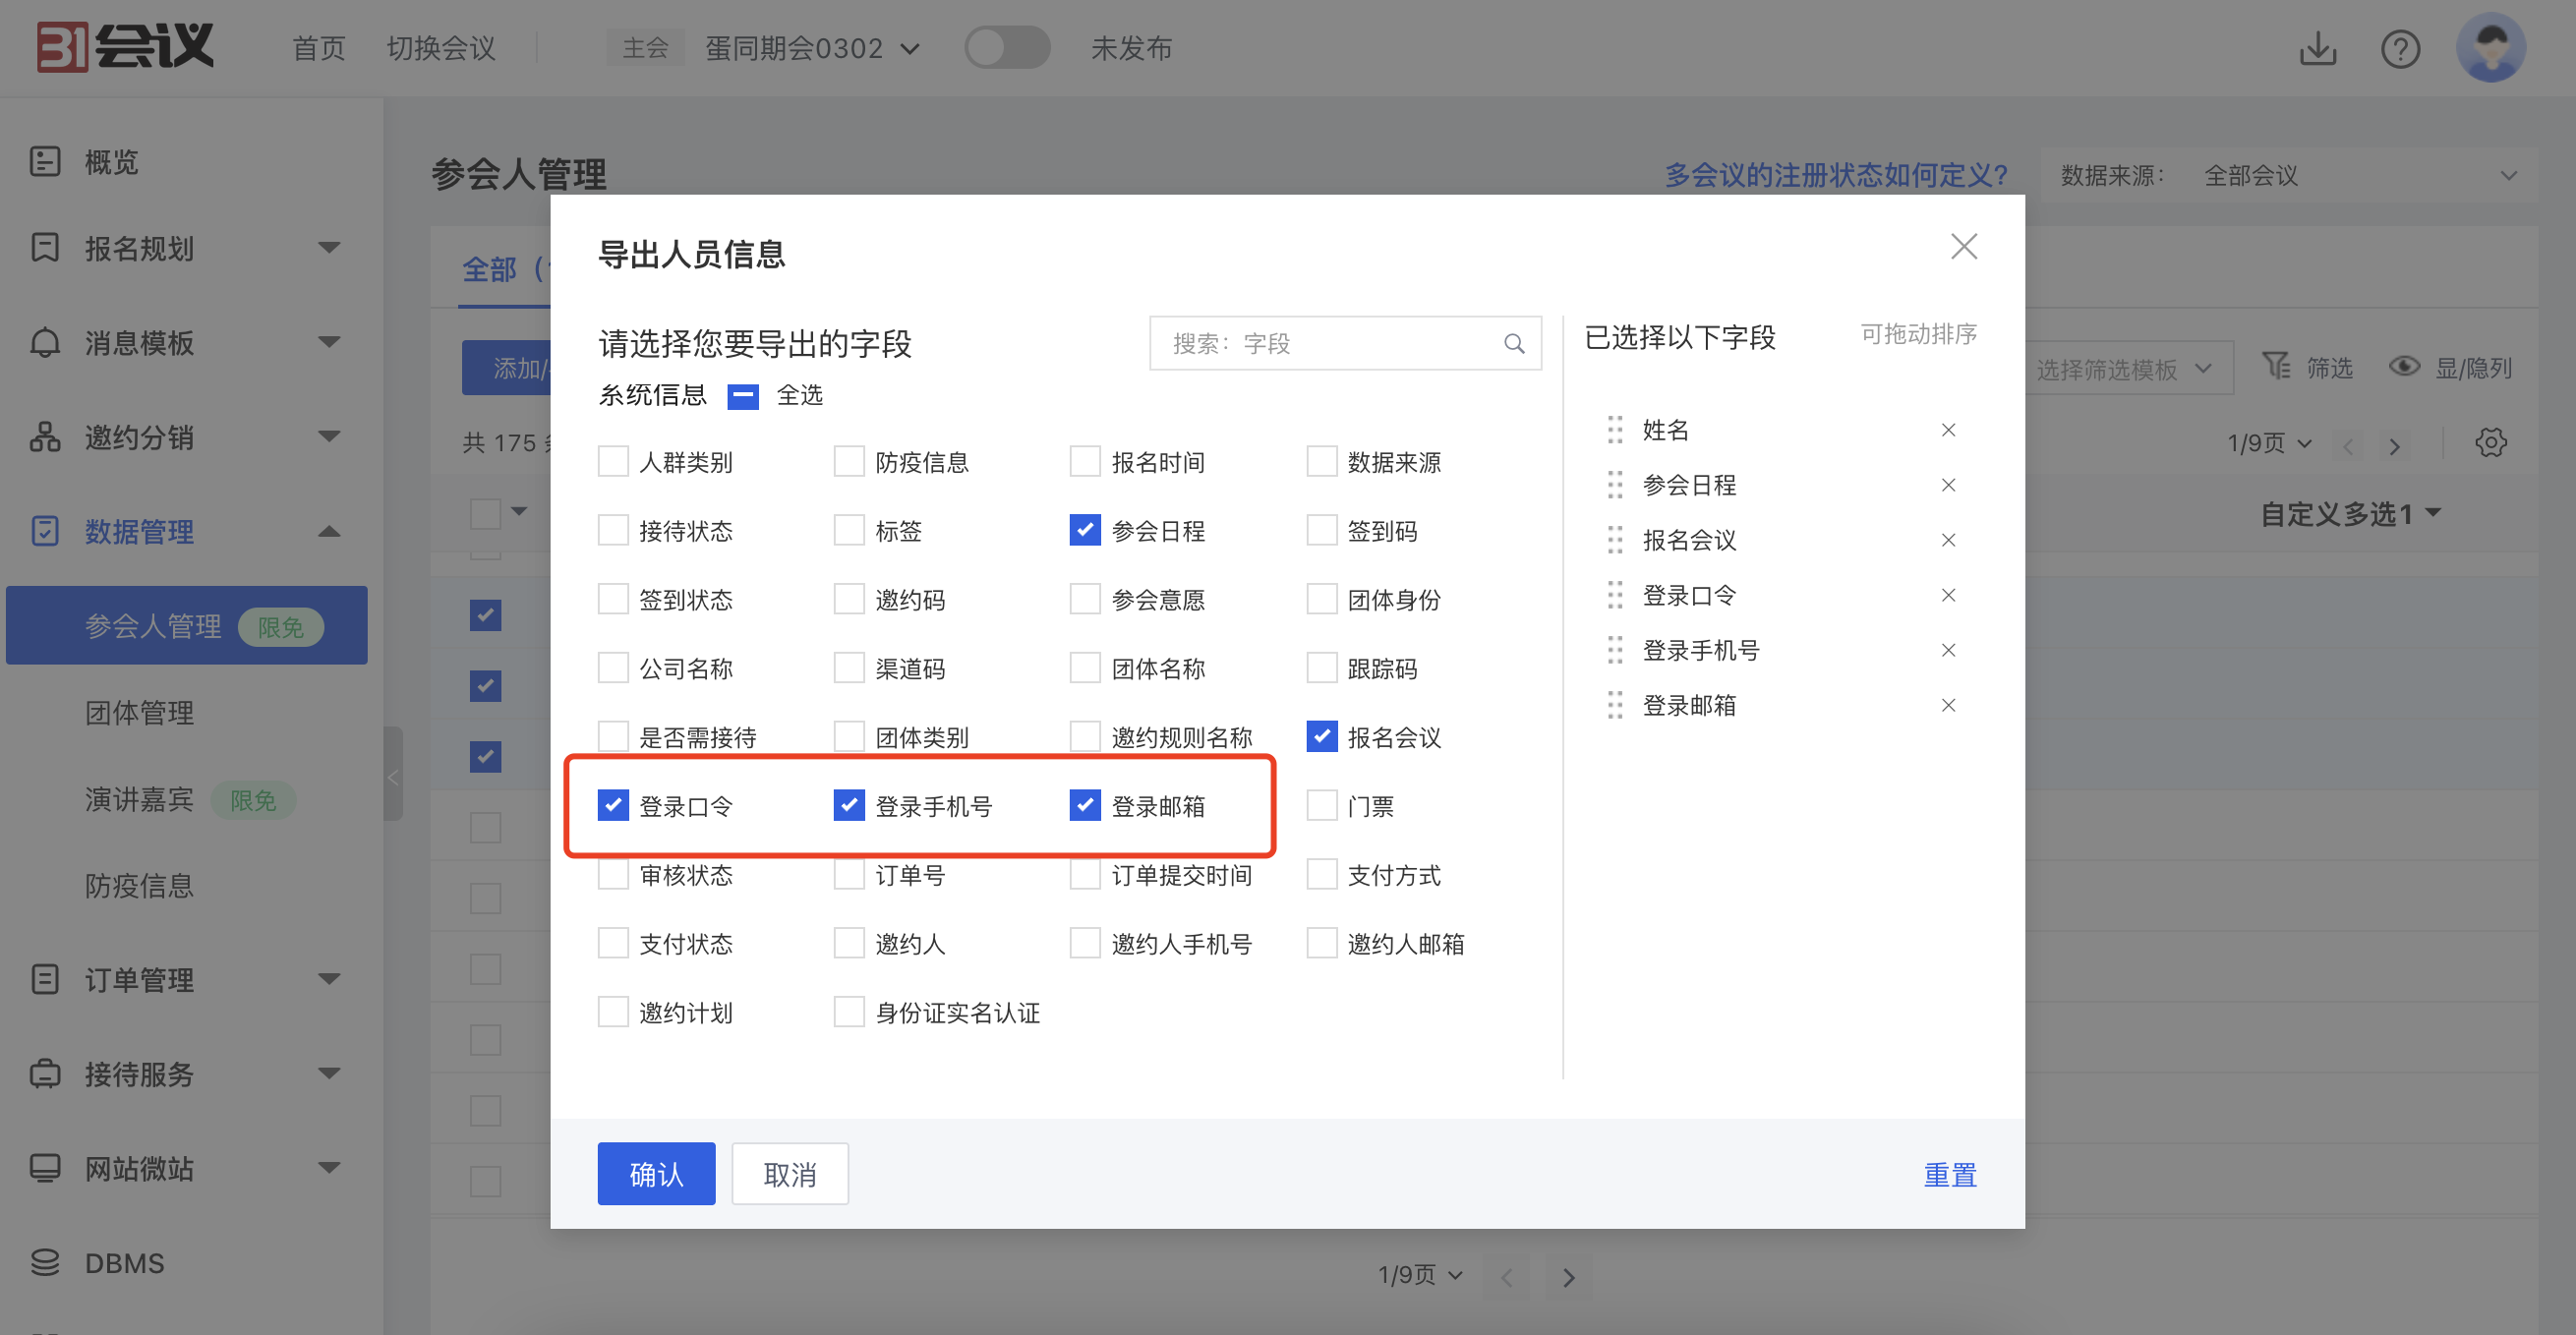Close the 导出人员信息 dialog
The height and width of the screenshot is (1335, 2576).
1963,246
